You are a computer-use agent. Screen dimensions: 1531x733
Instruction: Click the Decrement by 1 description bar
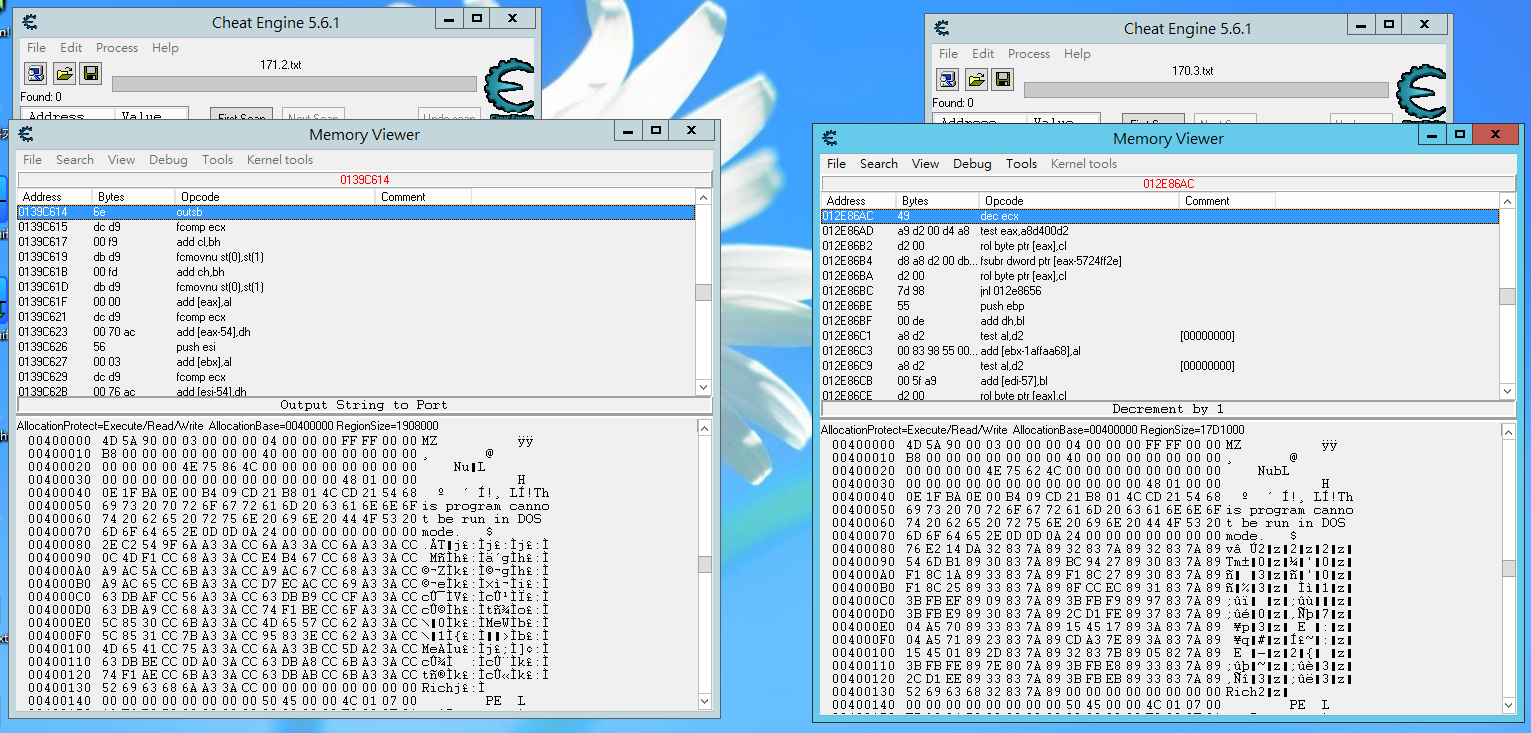click(x=1168, y=409)
